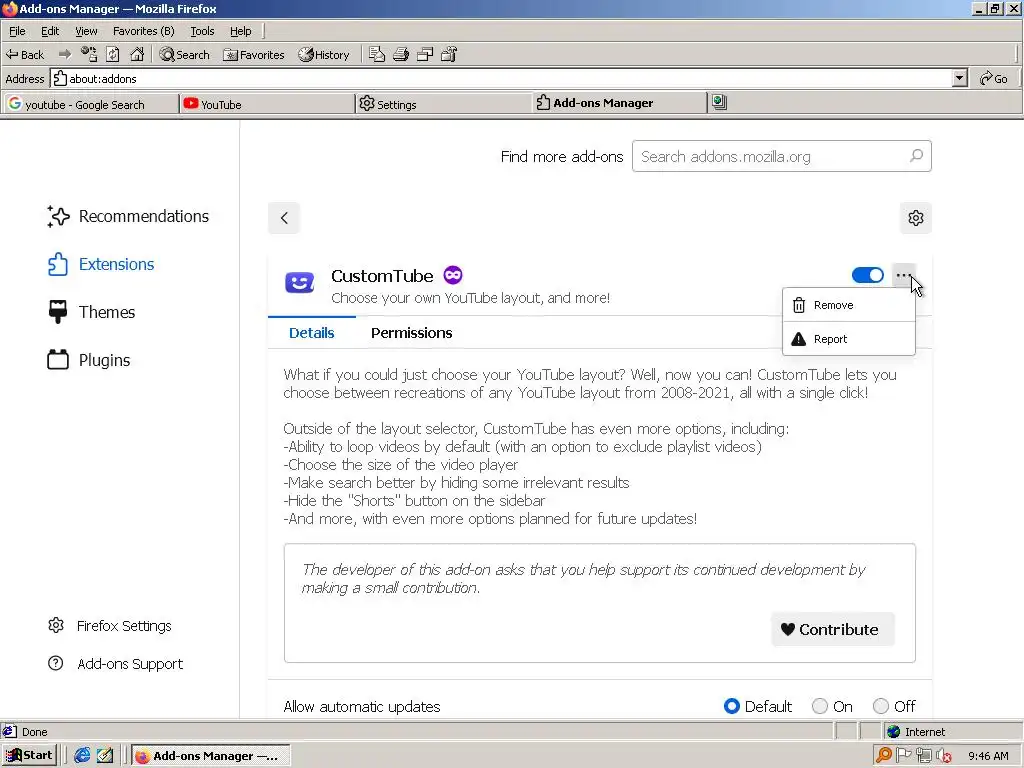Image resolution: width=1024 pixels, height=768 pixels.
Task: Open the View menu
Action: 86,31
